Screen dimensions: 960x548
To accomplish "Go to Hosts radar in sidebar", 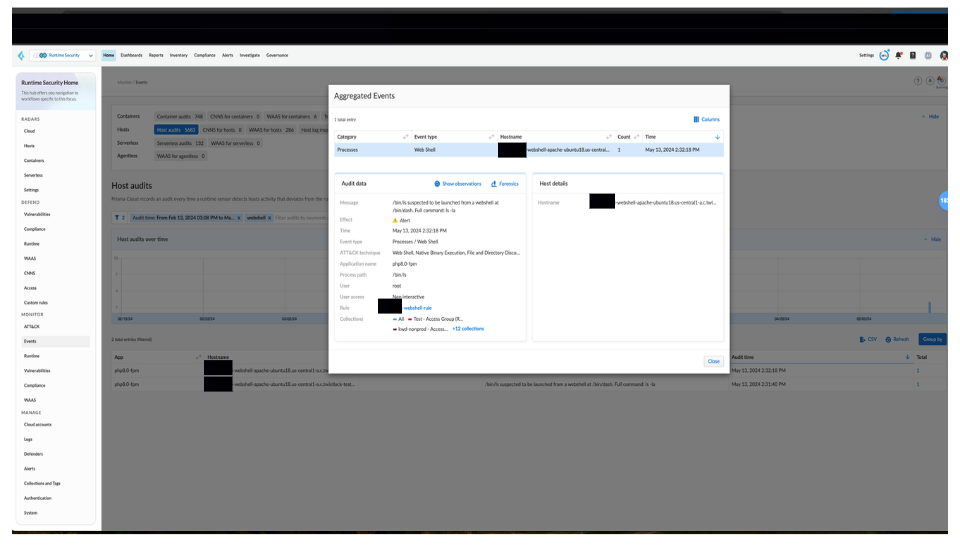I will coord(29,146).
